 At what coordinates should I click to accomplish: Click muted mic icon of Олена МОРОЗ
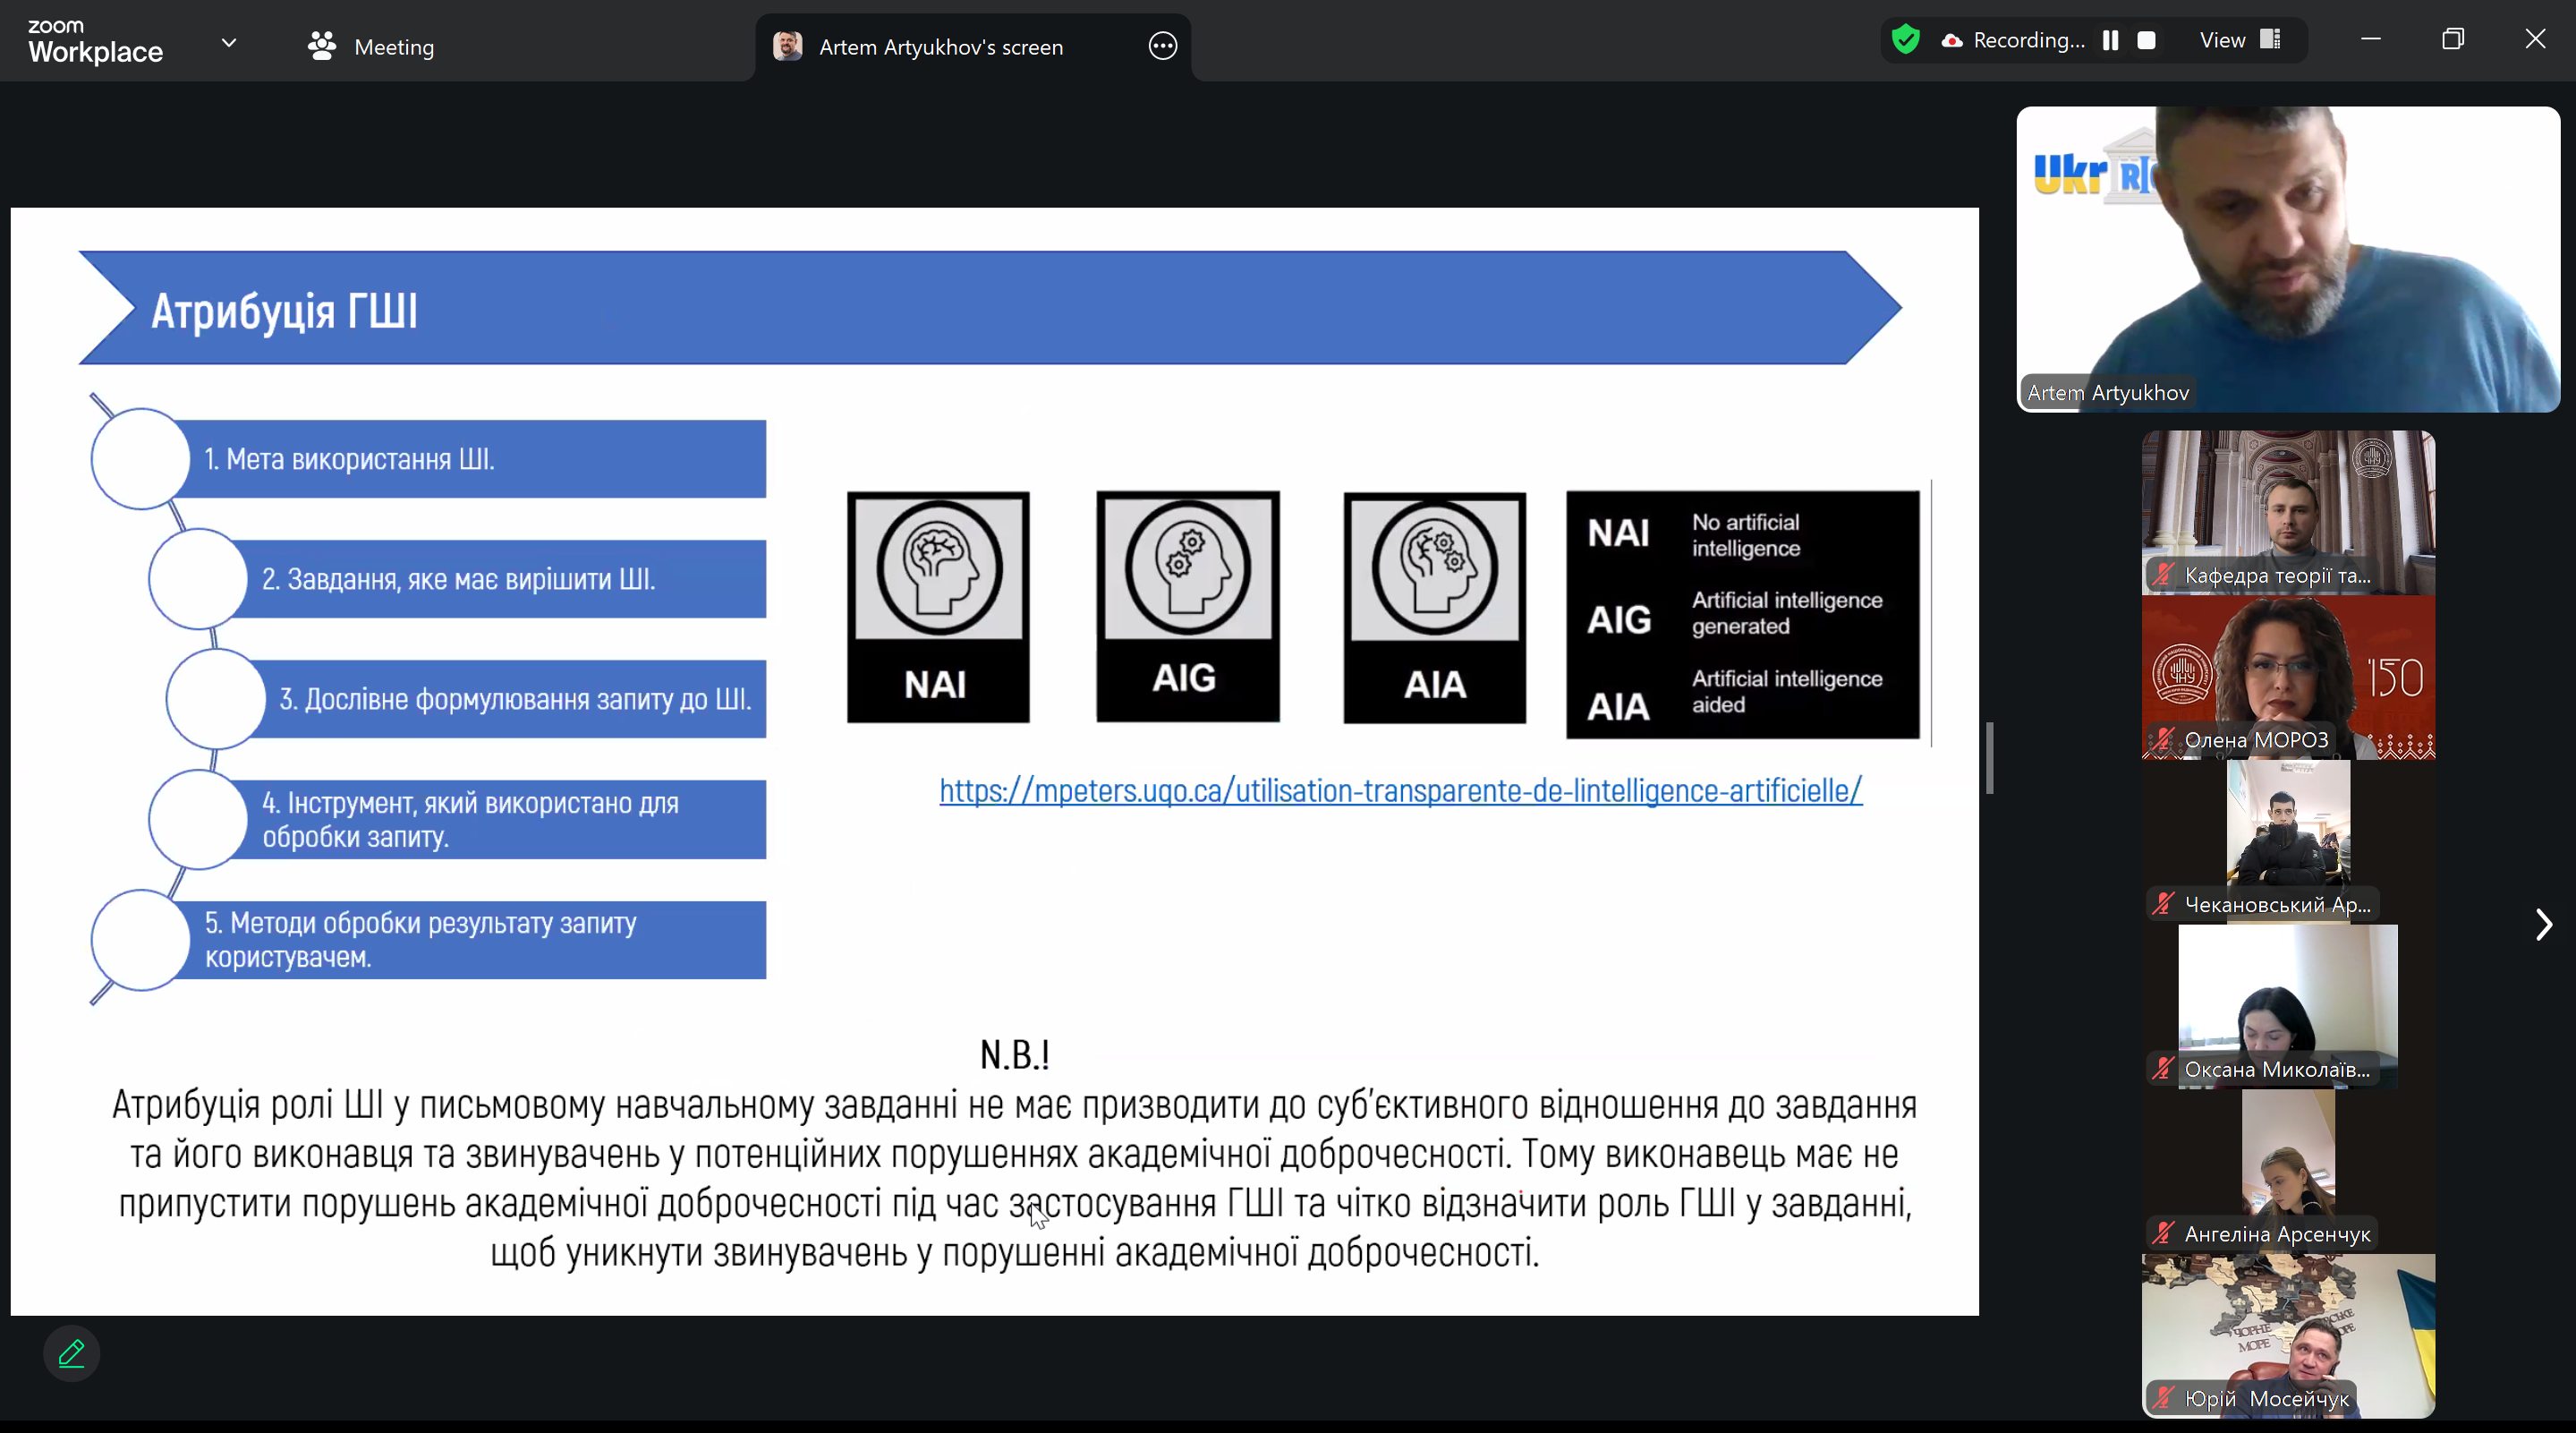tap(2164, 740)
